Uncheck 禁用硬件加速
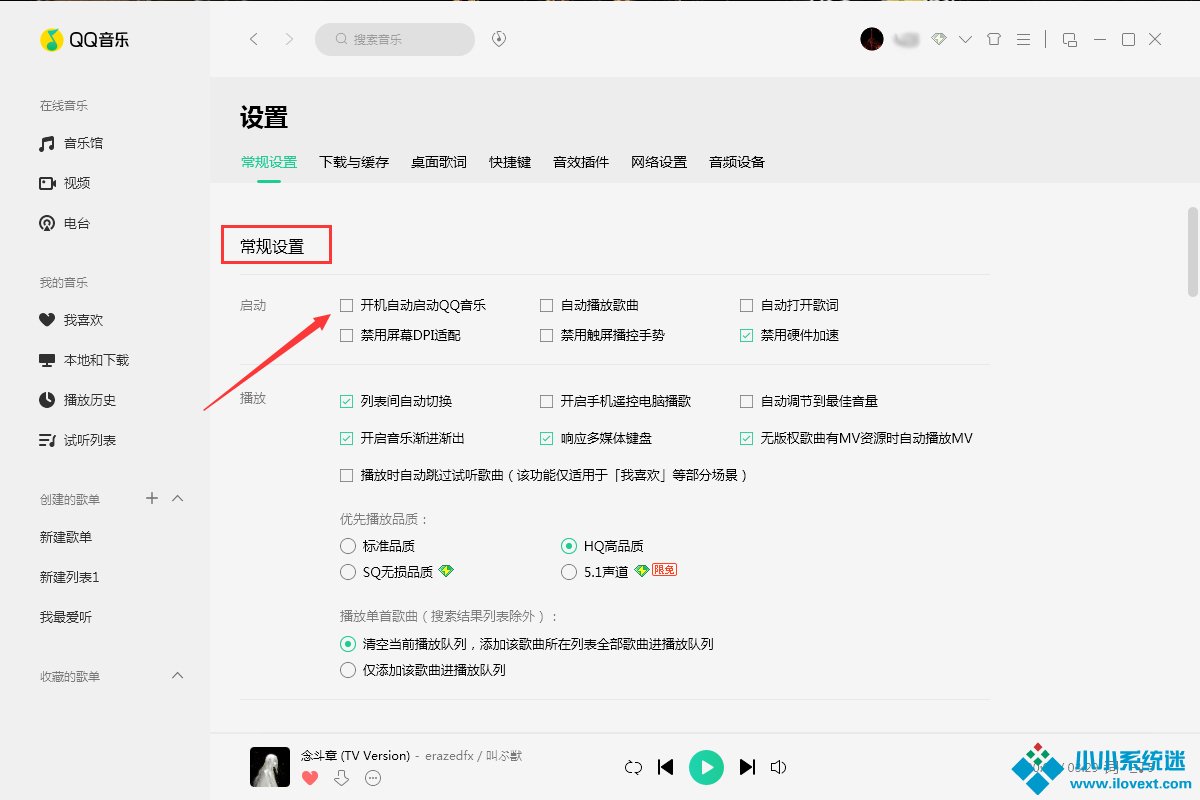Screen dimensions: 1200x800 (x=747, y=335)
